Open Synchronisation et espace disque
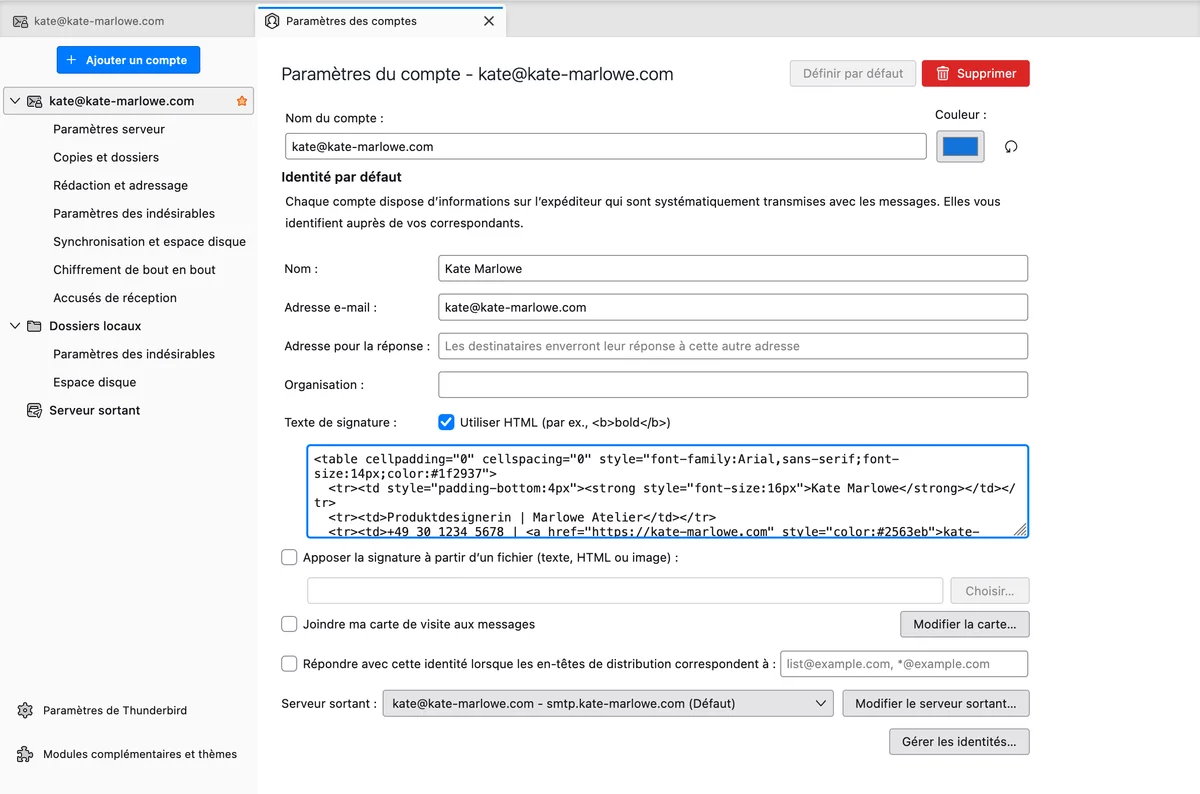The height and width of the screenshot is (794, 1200). (149, 241)
